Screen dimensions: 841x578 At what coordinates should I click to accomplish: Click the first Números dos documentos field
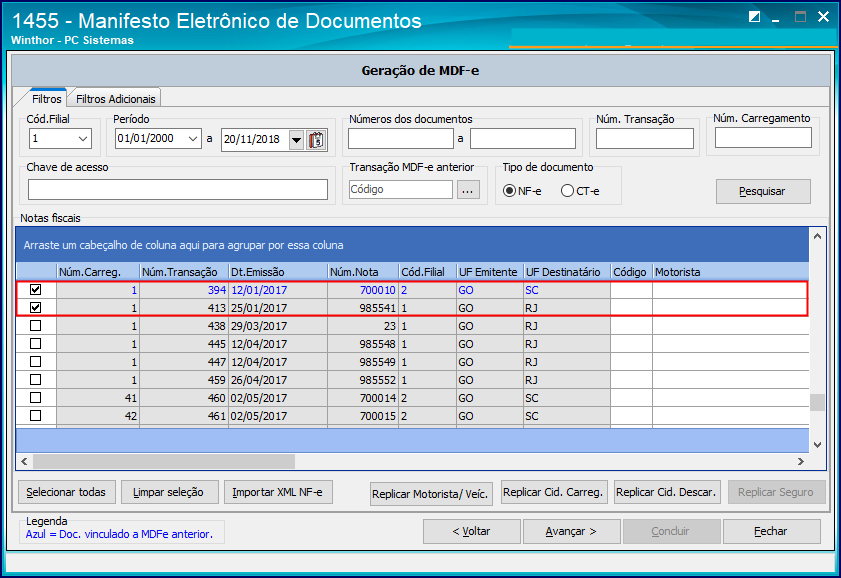(401, 138)
